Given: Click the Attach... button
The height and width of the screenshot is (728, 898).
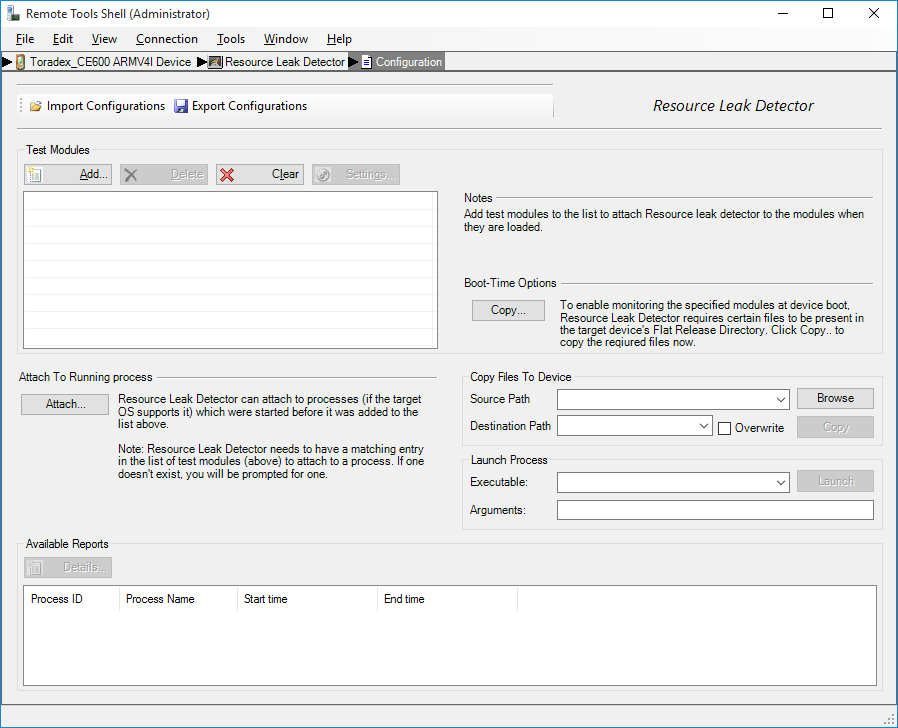Looking at the screenshot, I should tap(65, 404).
